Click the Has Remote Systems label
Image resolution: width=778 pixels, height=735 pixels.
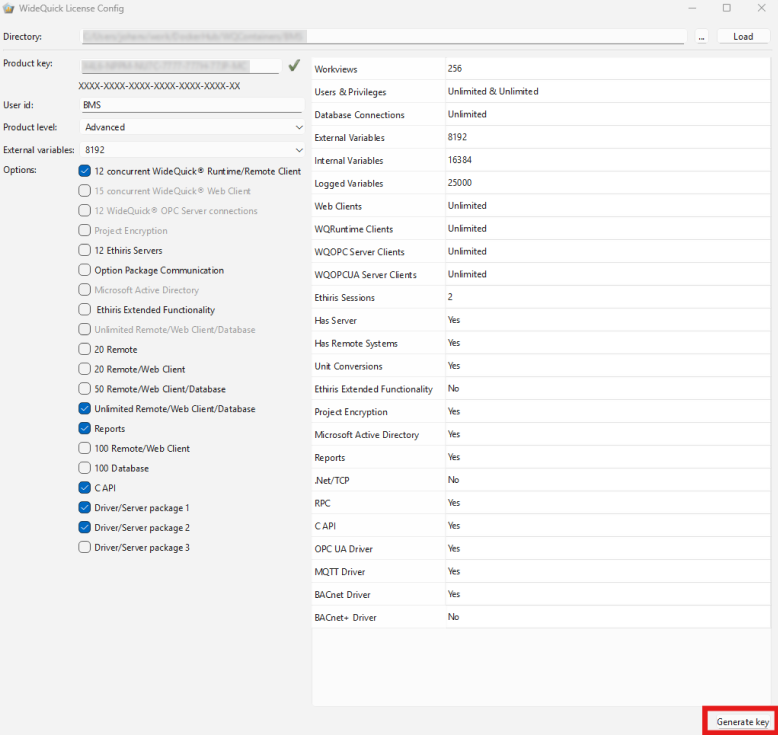click(356, 343)
